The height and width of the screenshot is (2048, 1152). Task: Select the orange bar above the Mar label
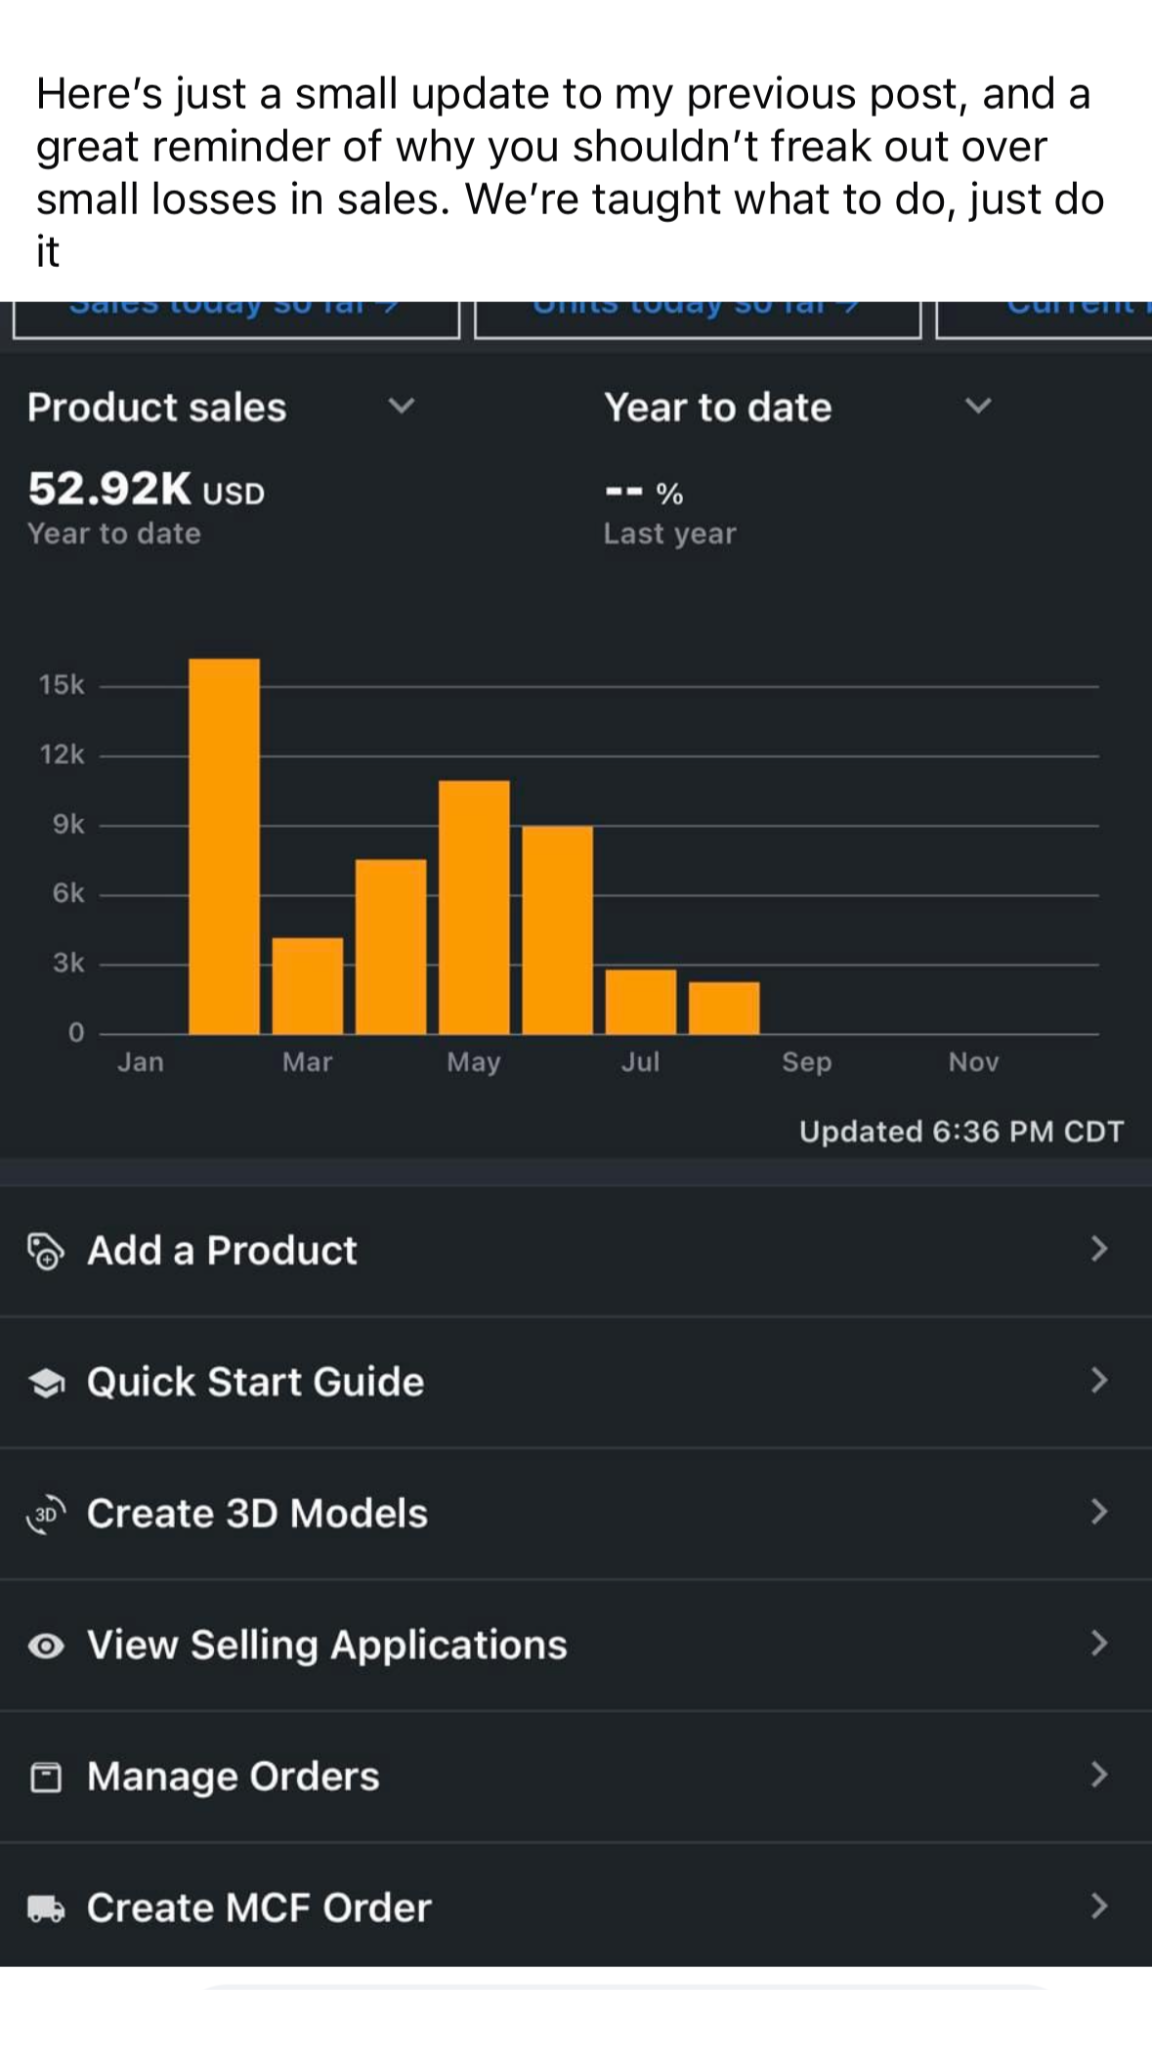coord(307,985)
